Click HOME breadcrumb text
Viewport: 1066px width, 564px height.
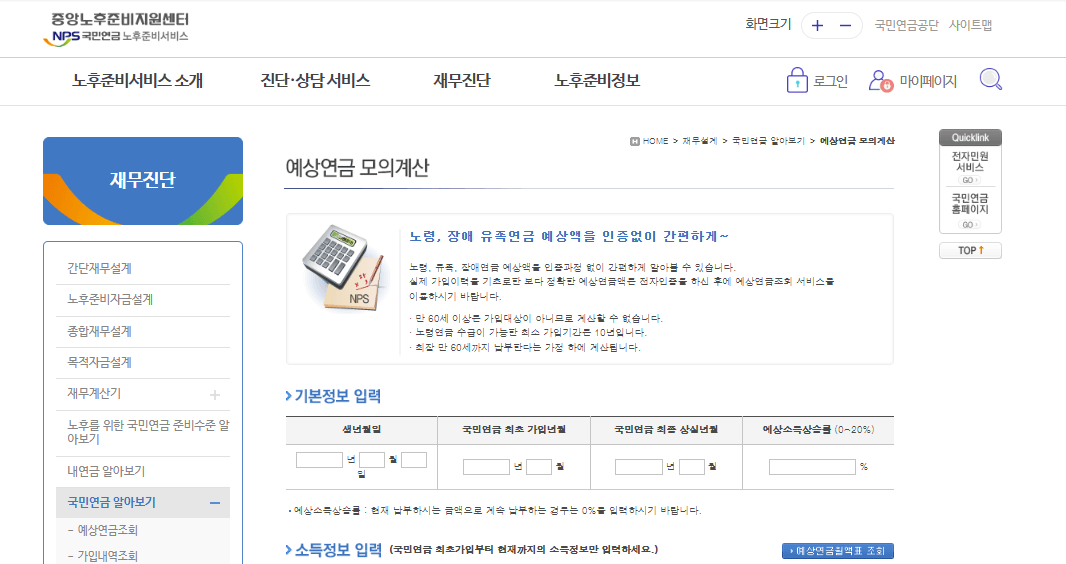655,141
